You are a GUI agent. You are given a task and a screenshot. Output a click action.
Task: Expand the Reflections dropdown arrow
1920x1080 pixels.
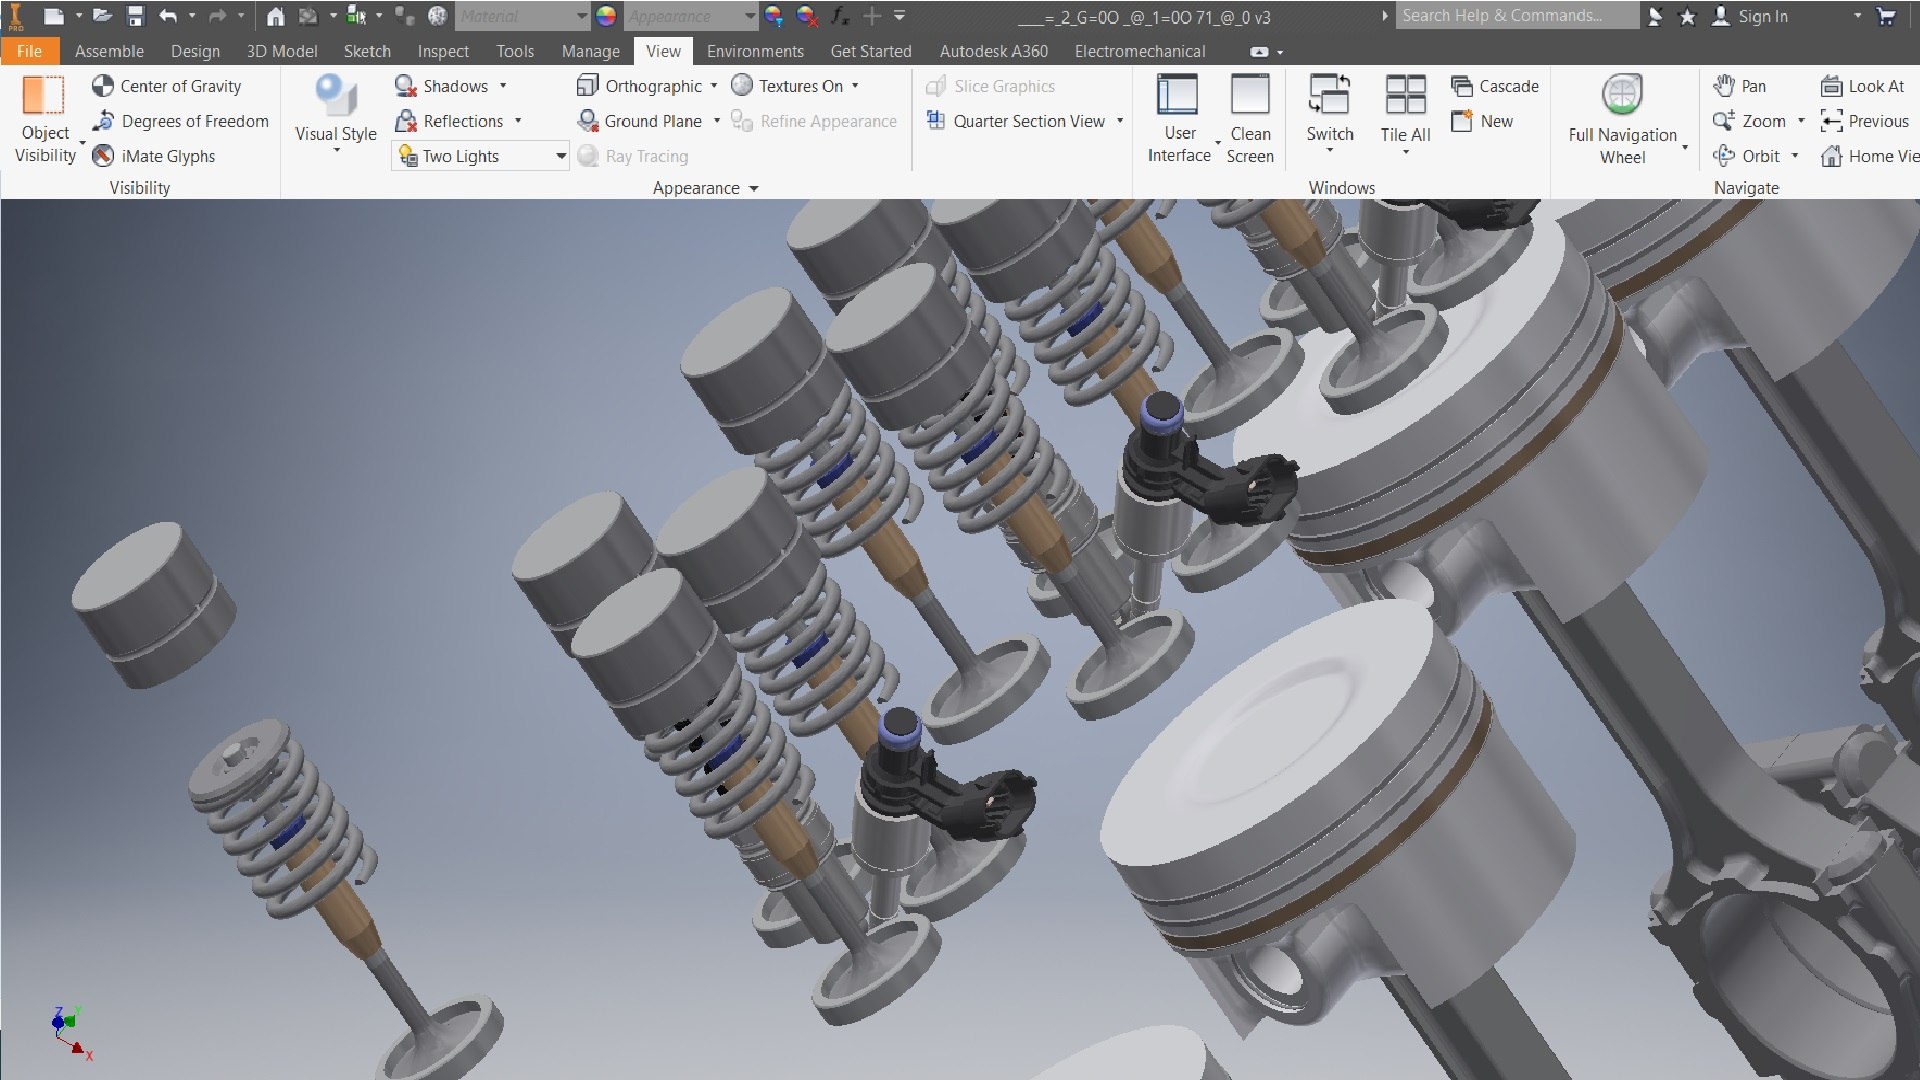pos(518,121)
